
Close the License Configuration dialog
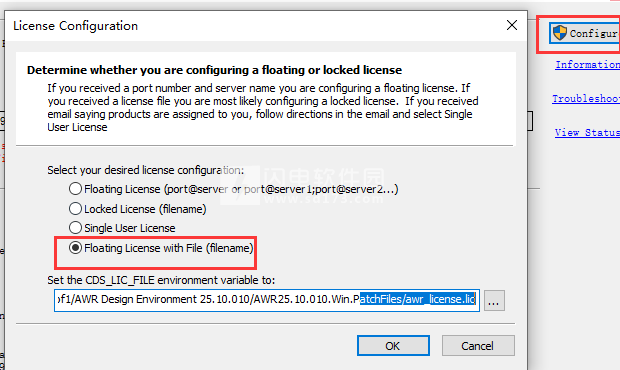[x=512, y=25]
